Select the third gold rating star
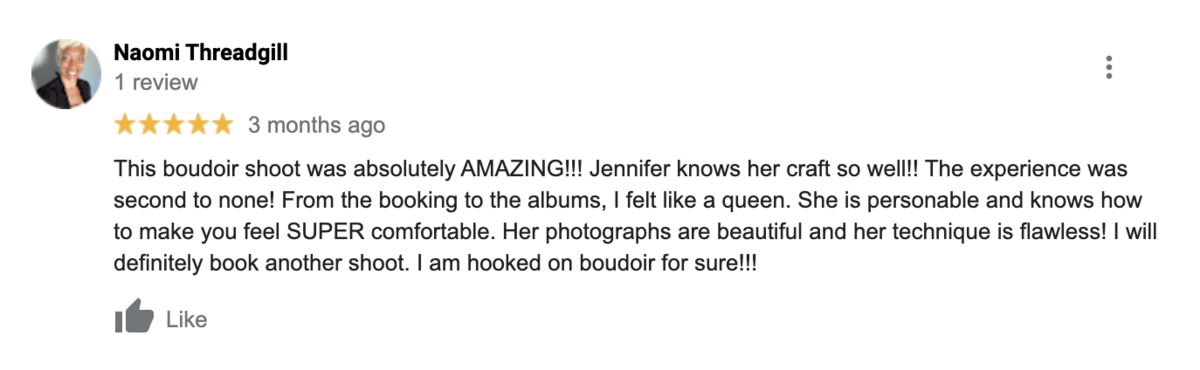This screenshot has width=1200, height=370. [x=174, y=125]
